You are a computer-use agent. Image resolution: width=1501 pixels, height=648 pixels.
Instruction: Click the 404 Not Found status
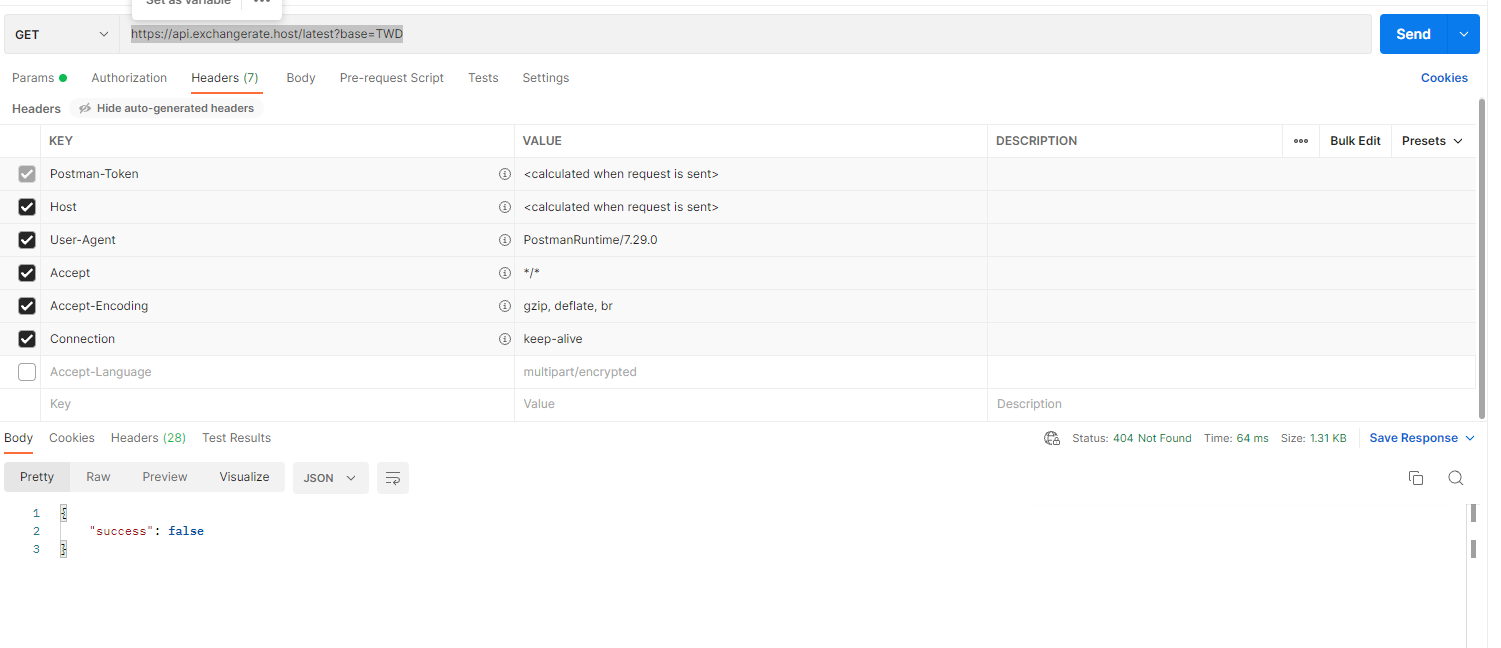(1152, 438)
